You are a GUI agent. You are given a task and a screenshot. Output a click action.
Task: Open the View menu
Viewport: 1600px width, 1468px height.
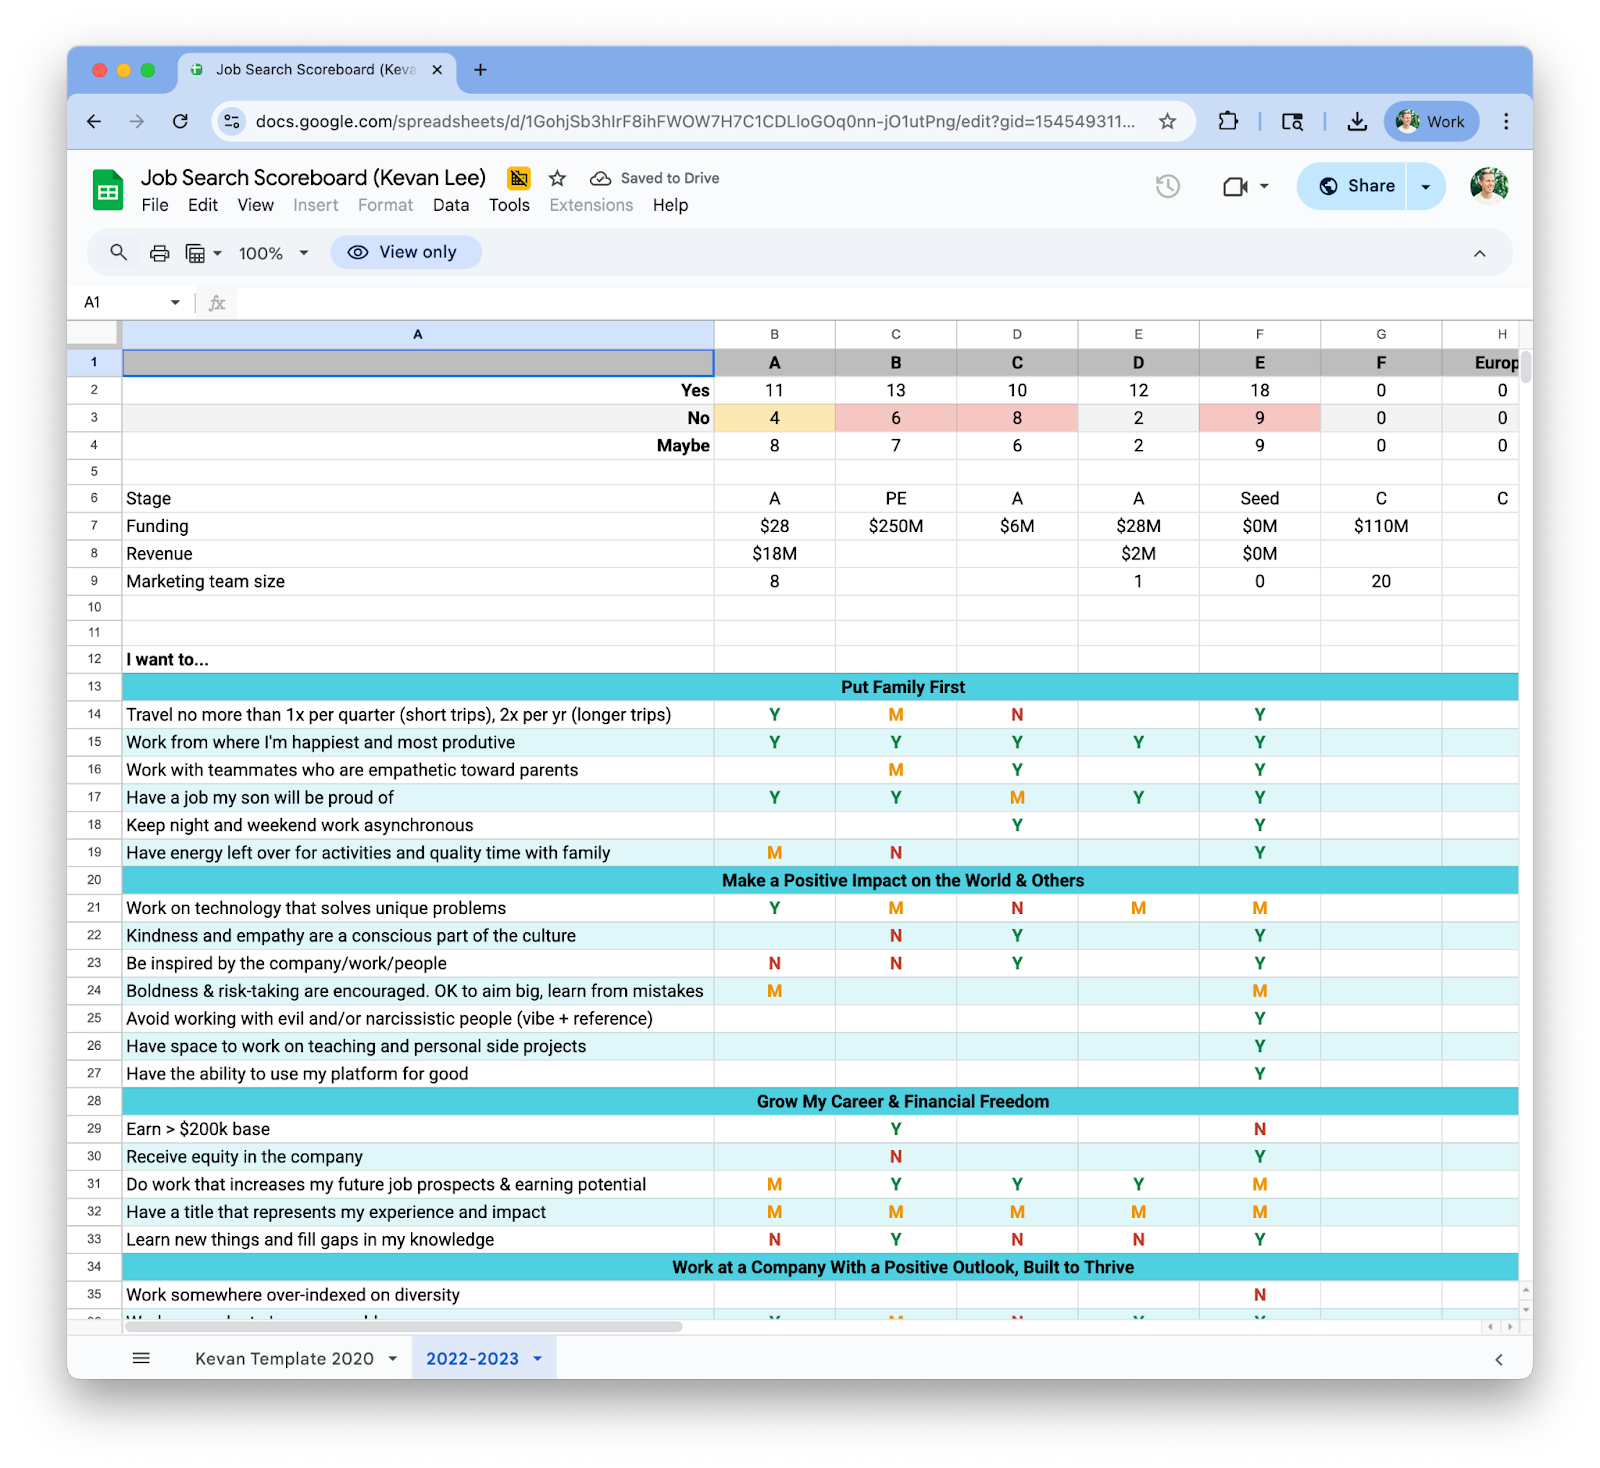pos(255,205)
